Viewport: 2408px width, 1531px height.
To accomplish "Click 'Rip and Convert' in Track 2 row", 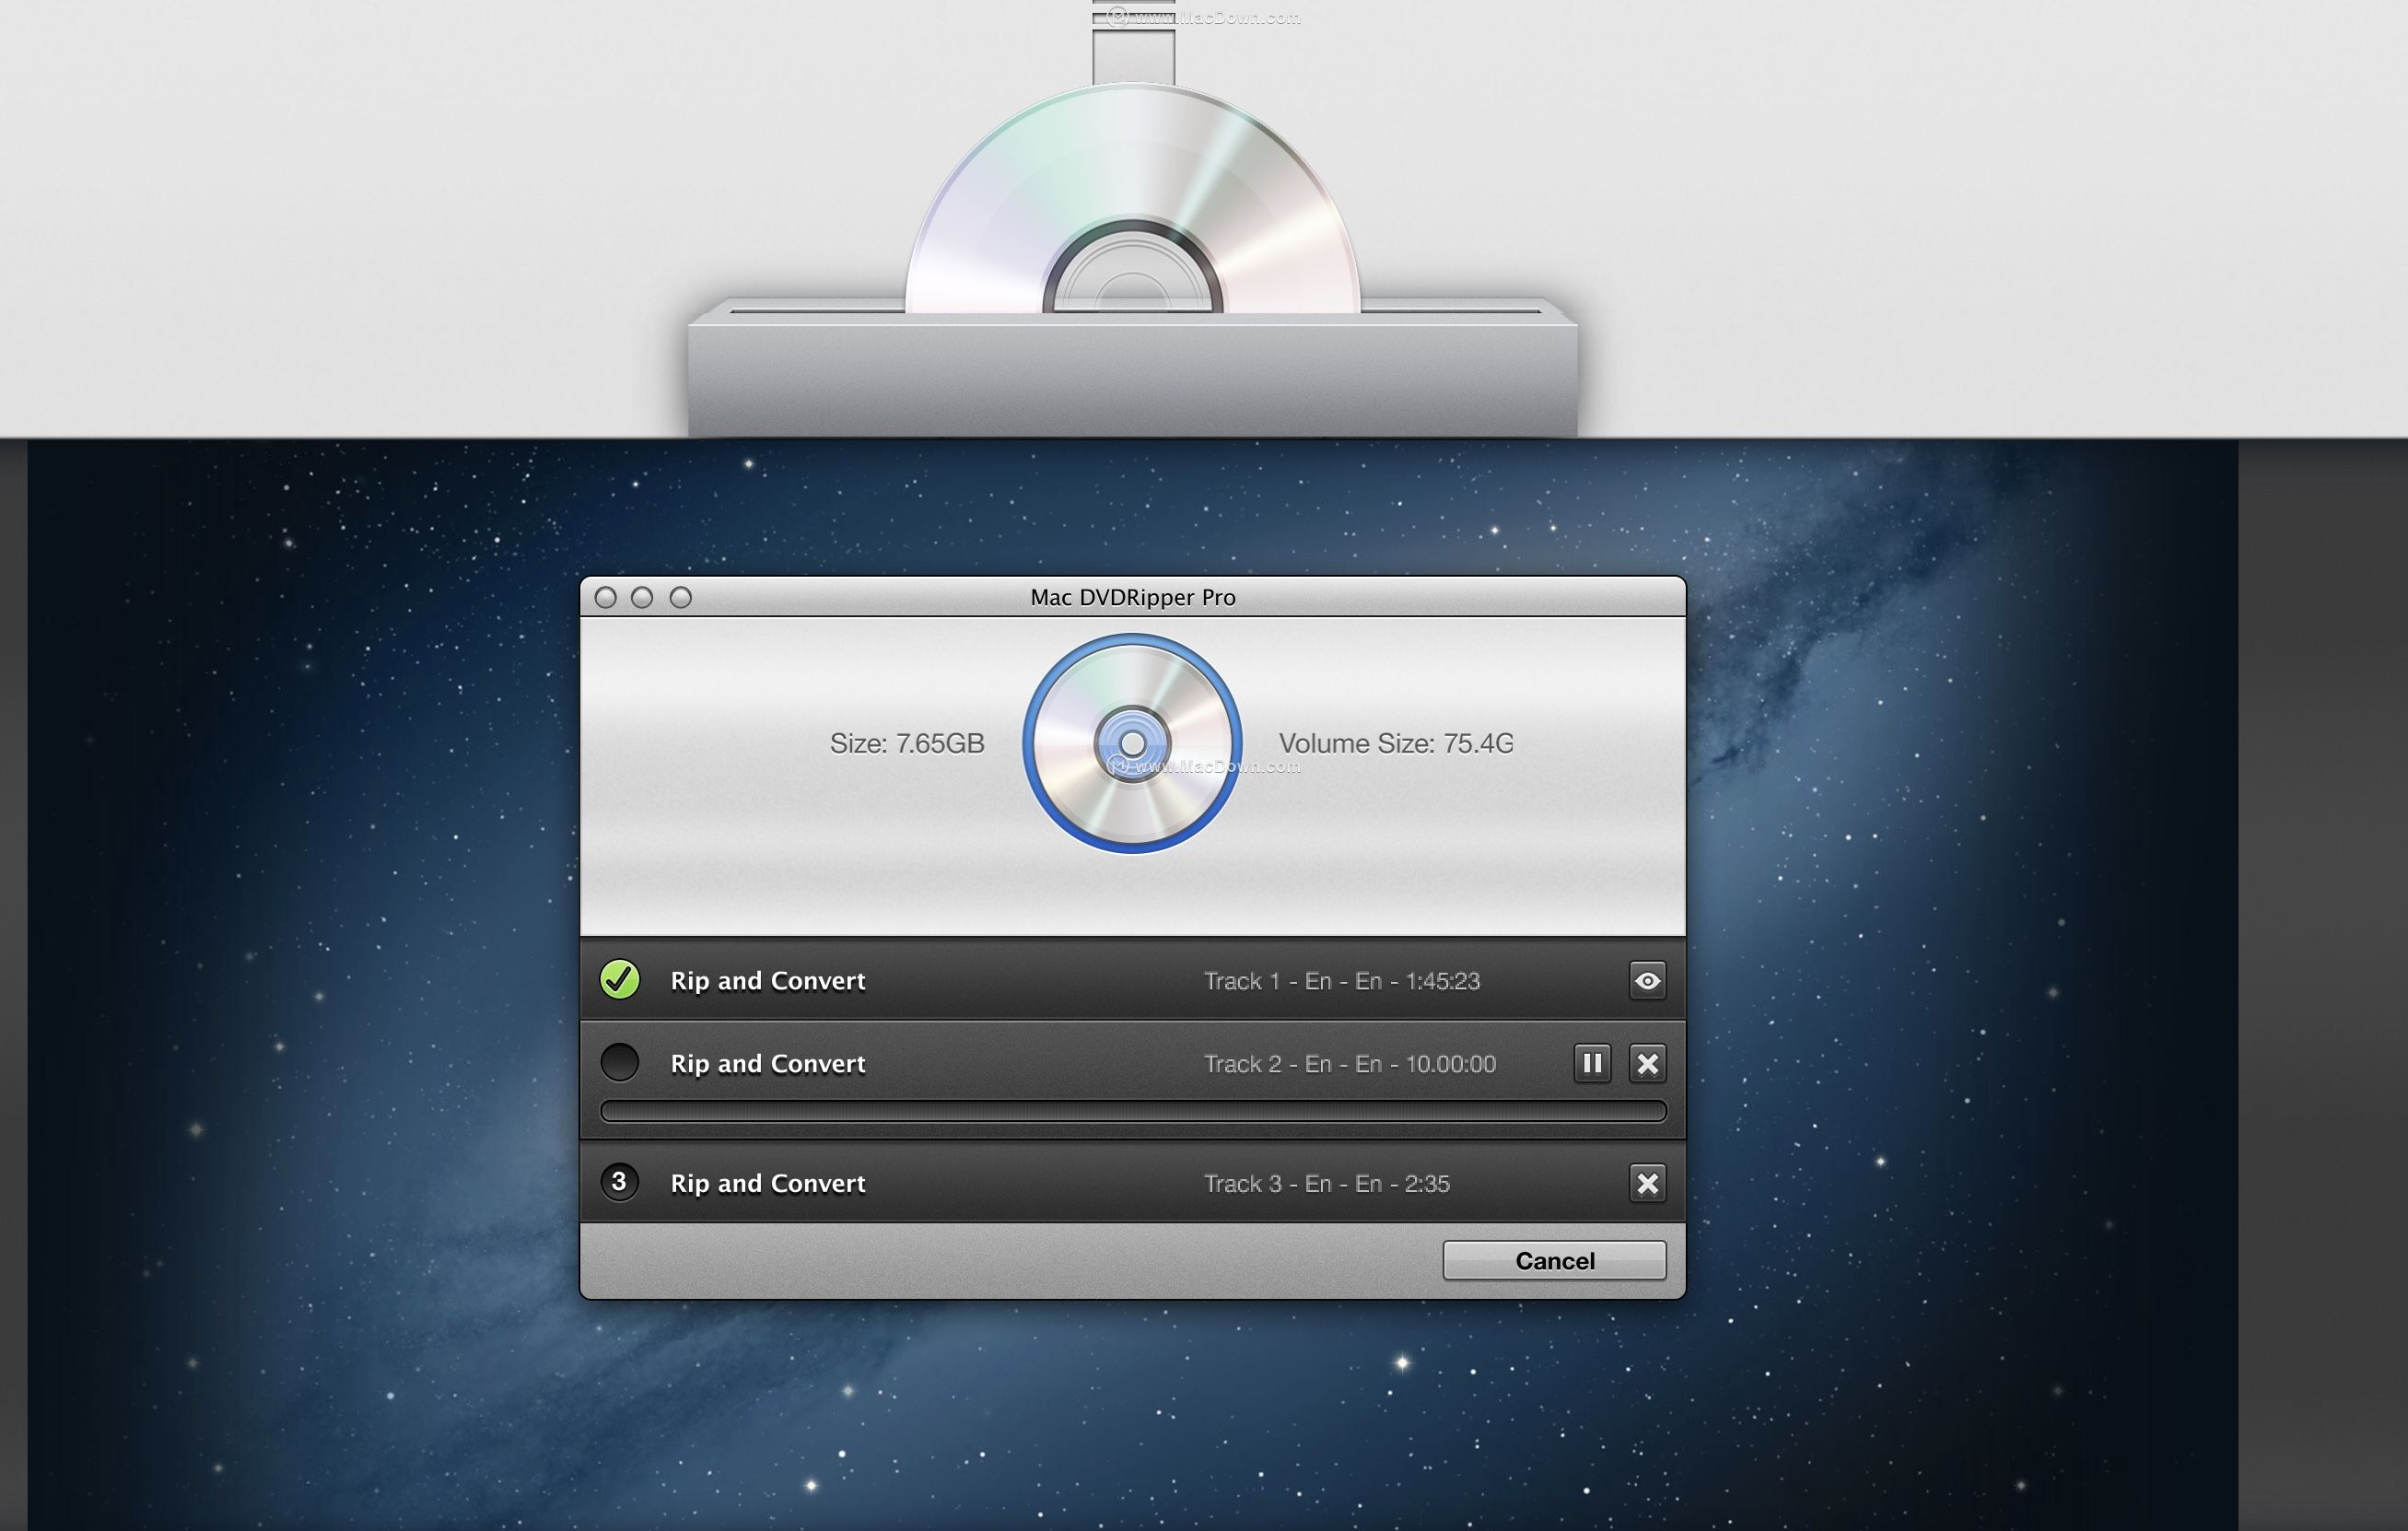I will pos(768,1063).
